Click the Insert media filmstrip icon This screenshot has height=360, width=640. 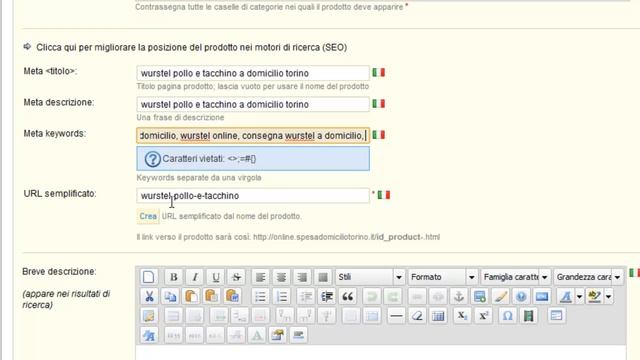pyautogui.click(x=529, y=316)
